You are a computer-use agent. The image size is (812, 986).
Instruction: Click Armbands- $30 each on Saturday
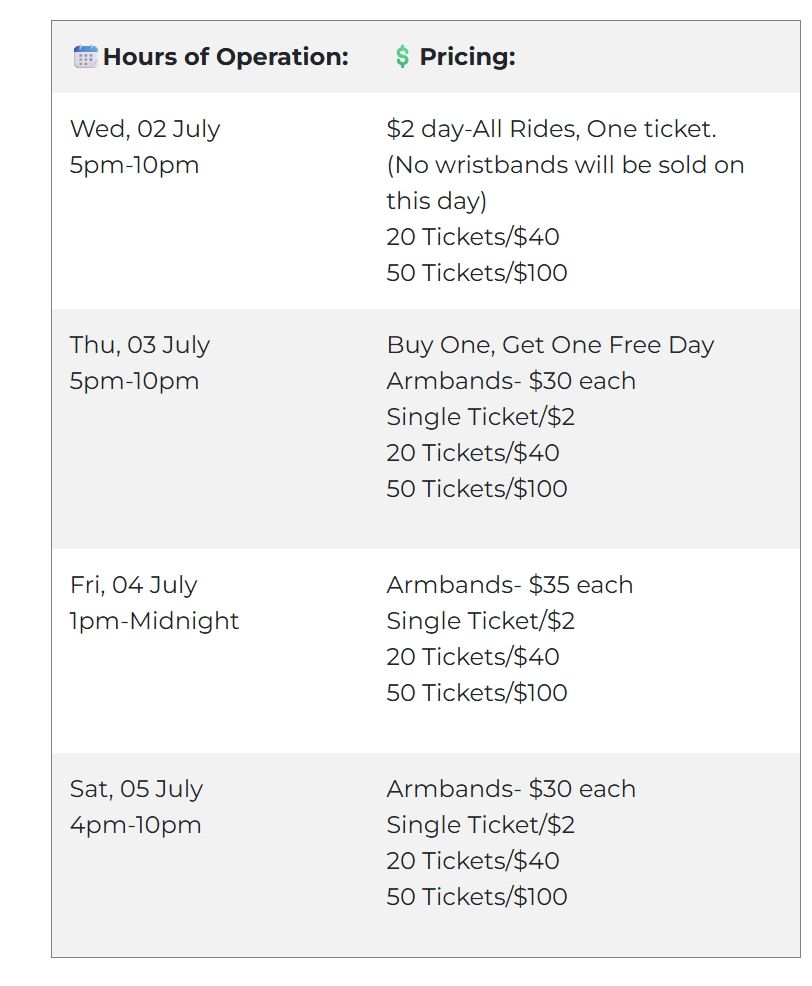[x=511, y=789]
